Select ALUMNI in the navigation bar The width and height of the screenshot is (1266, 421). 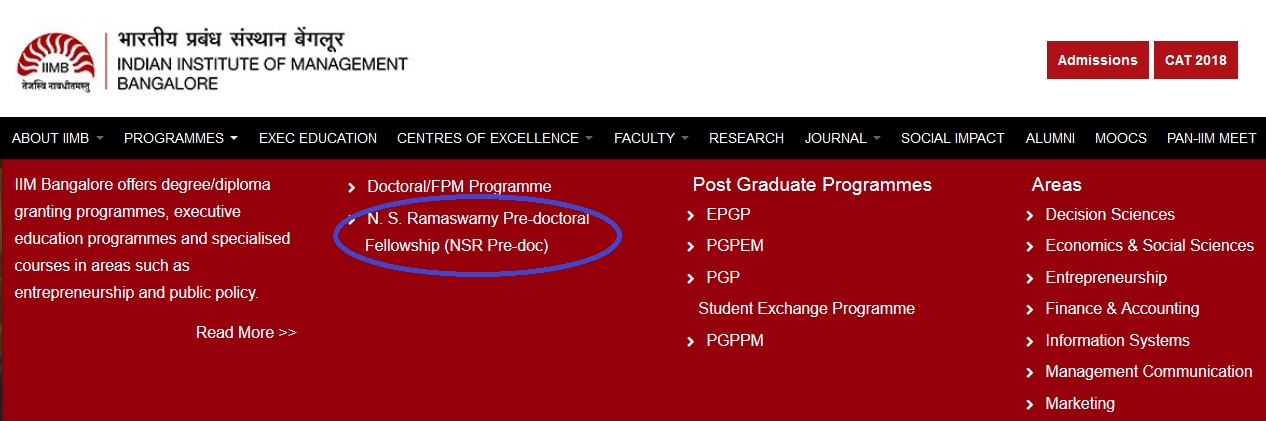pos(1050,138)
